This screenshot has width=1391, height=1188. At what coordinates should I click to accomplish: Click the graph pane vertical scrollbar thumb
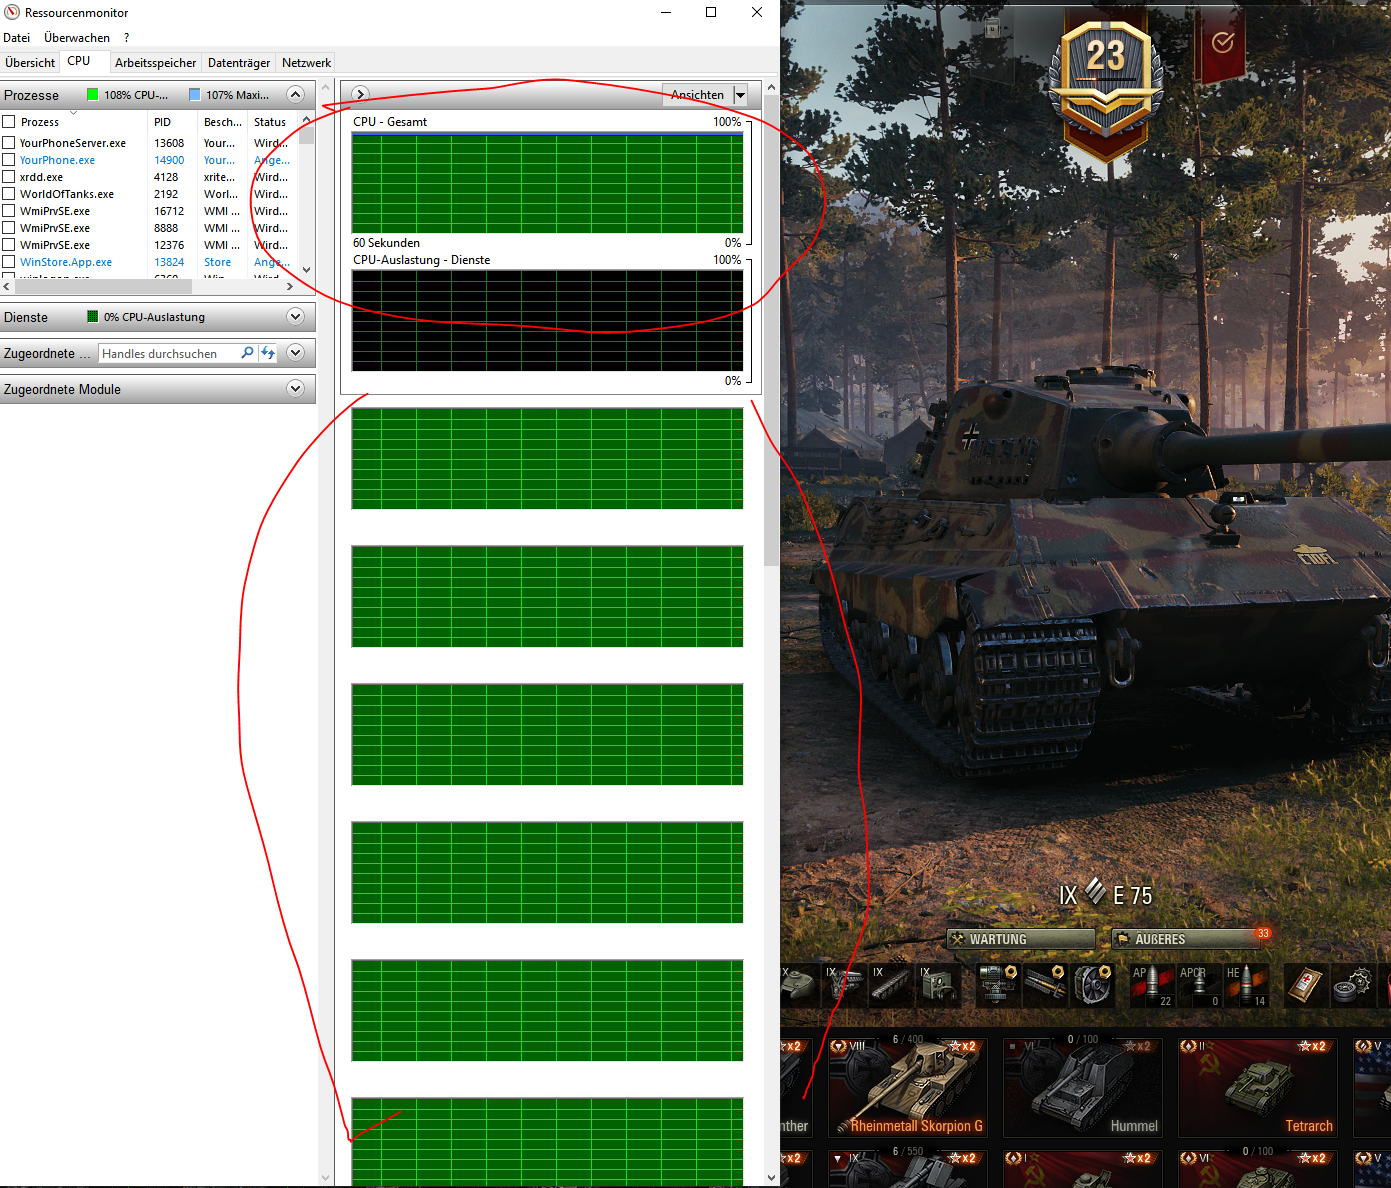point(771,330)
